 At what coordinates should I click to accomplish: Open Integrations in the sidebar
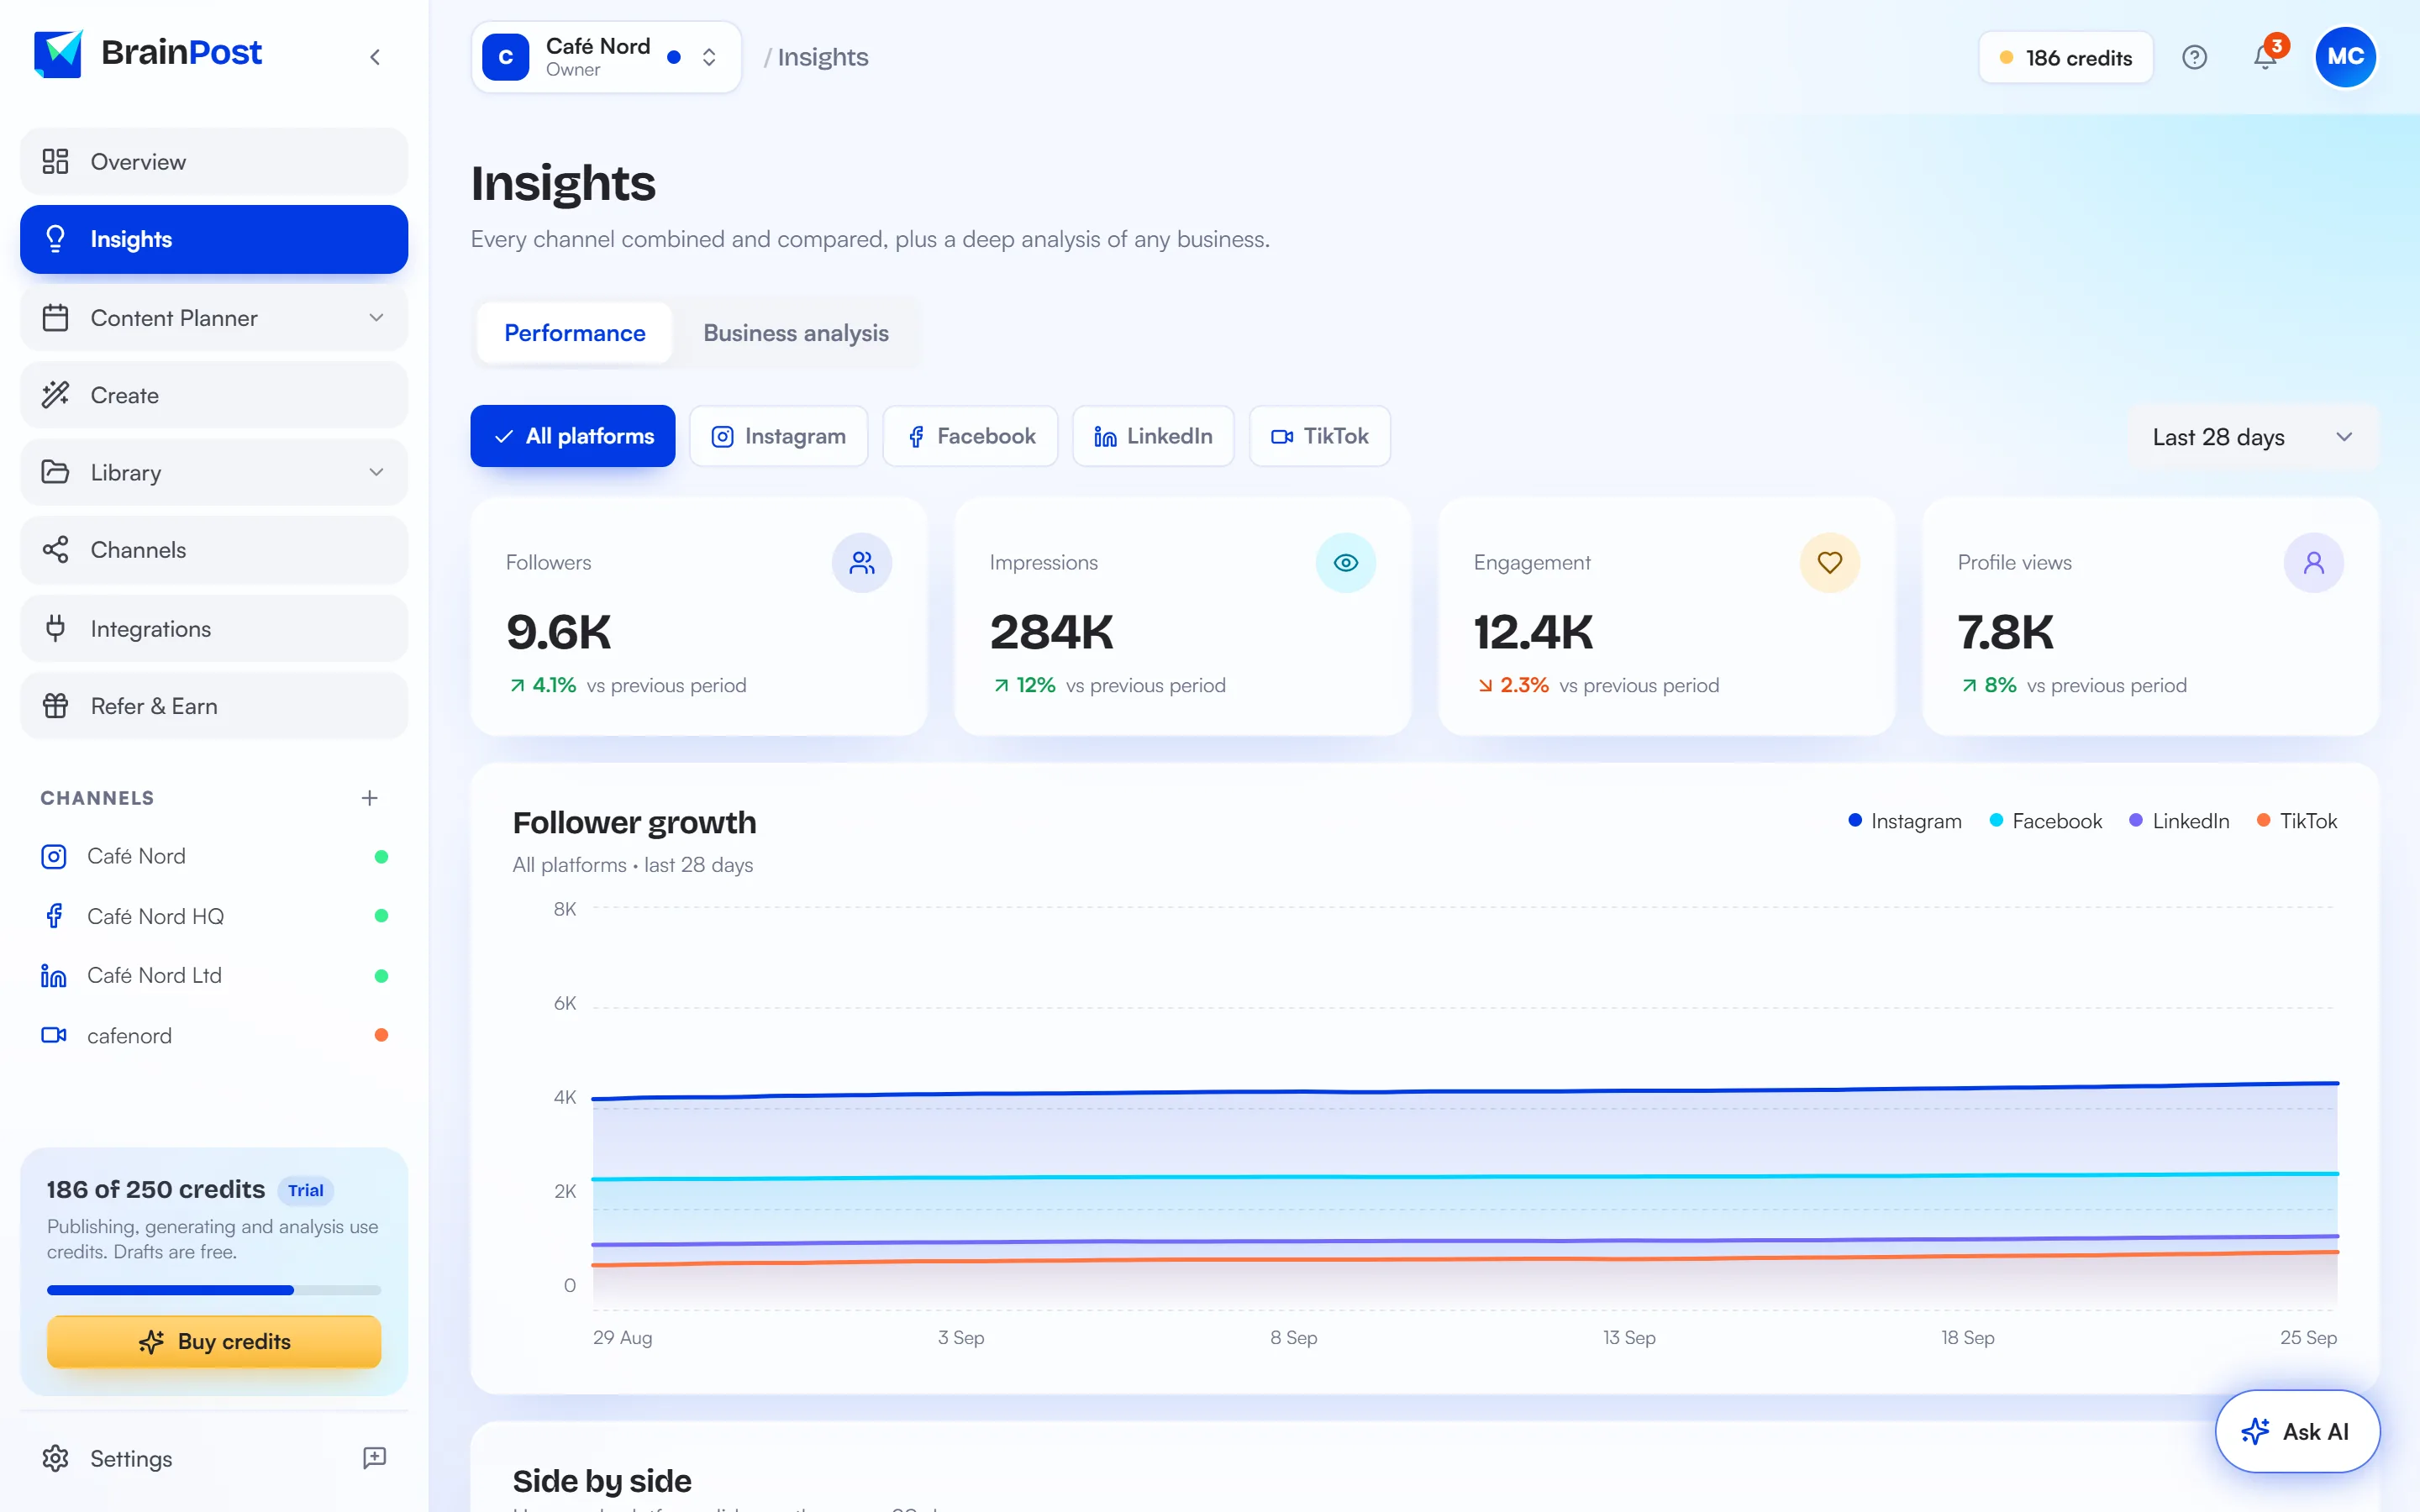[x=214, y=628]
